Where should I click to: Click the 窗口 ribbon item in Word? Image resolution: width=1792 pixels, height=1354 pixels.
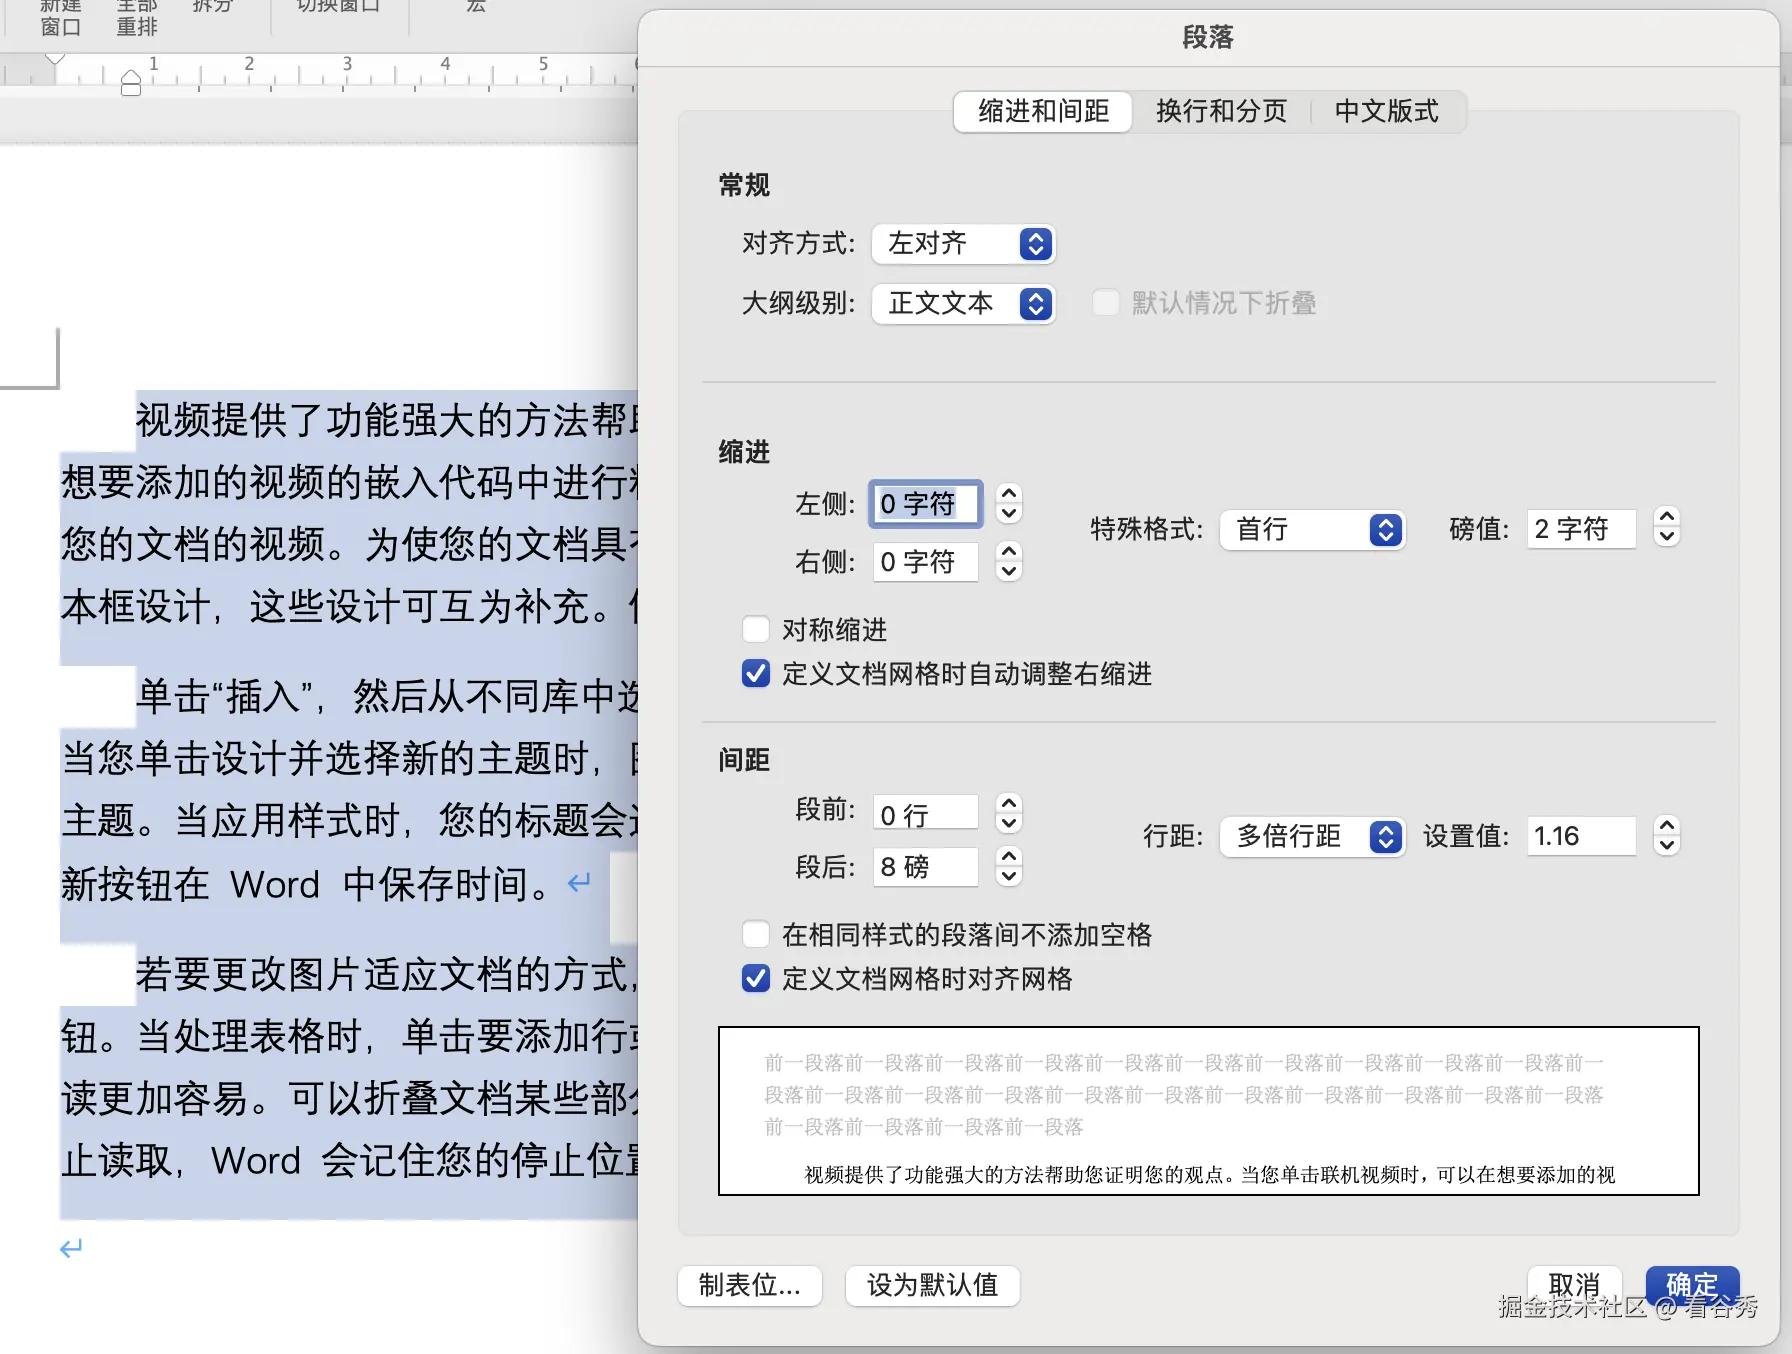[61, 27]
